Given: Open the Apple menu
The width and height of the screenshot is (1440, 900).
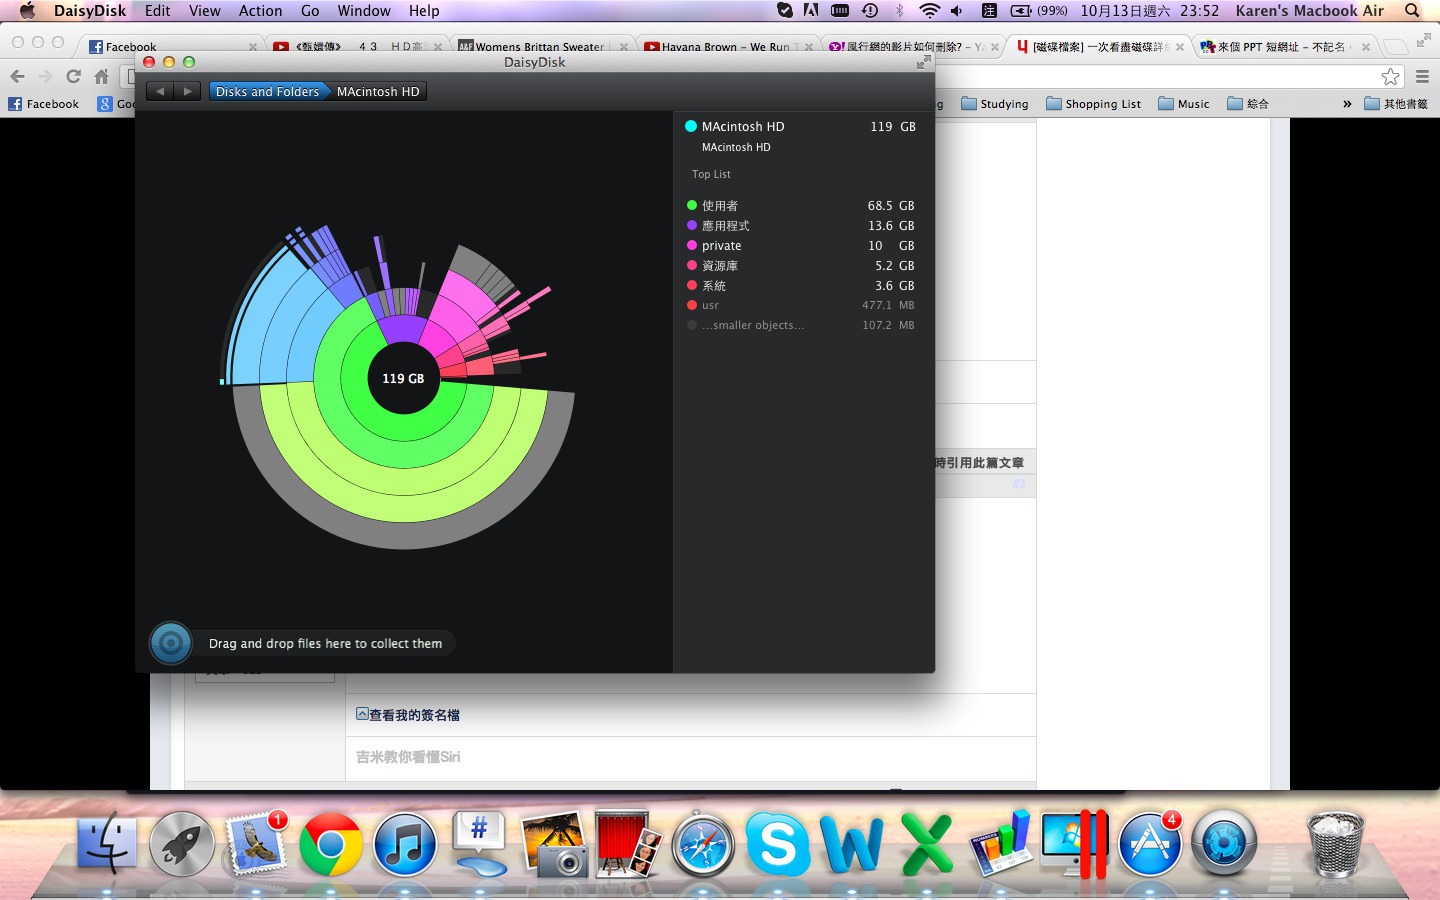Looking at the screenshot, I should click(x=27, y=11).
